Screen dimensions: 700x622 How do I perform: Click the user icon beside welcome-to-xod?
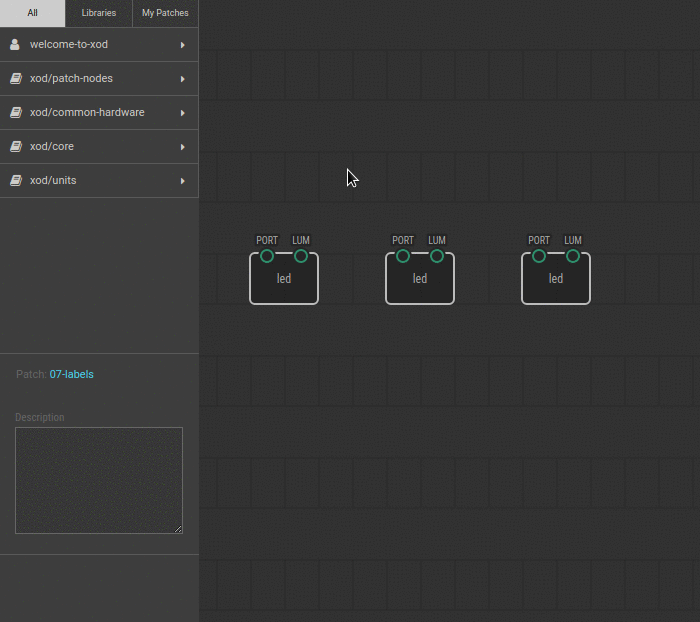coord(15,45)
